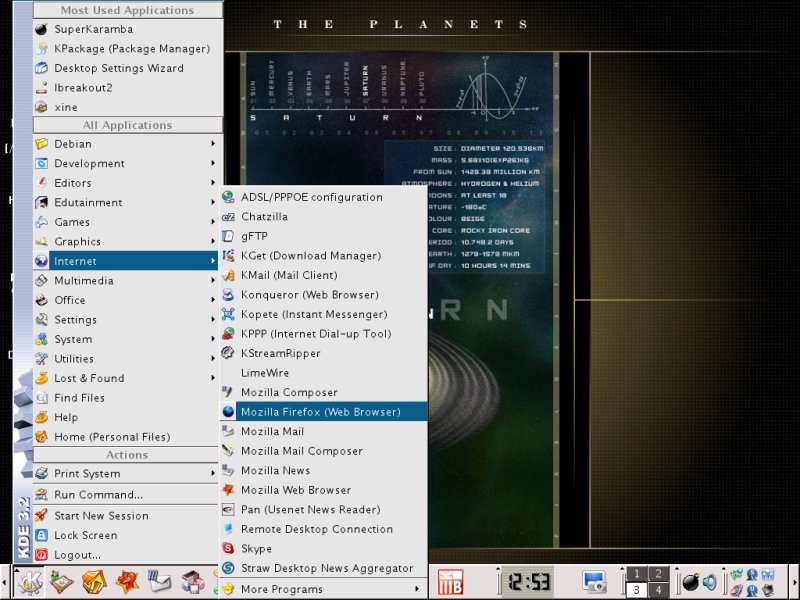Switch to virtual desktop 4
The width and height of the screenshot is (800, 600).
pyautogui.click(x=658, y=590)
